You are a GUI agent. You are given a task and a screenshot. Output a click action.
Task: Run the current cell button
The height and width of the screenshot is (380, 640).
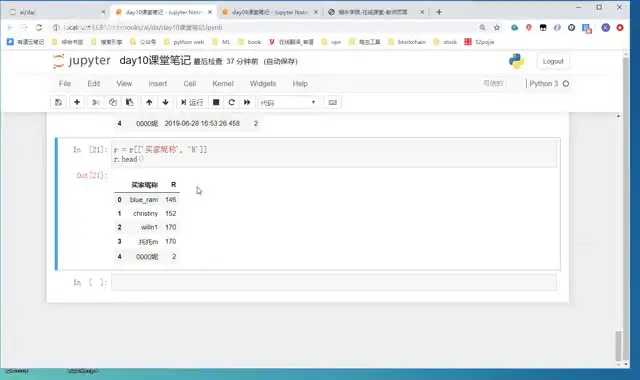tap(192, 102)
